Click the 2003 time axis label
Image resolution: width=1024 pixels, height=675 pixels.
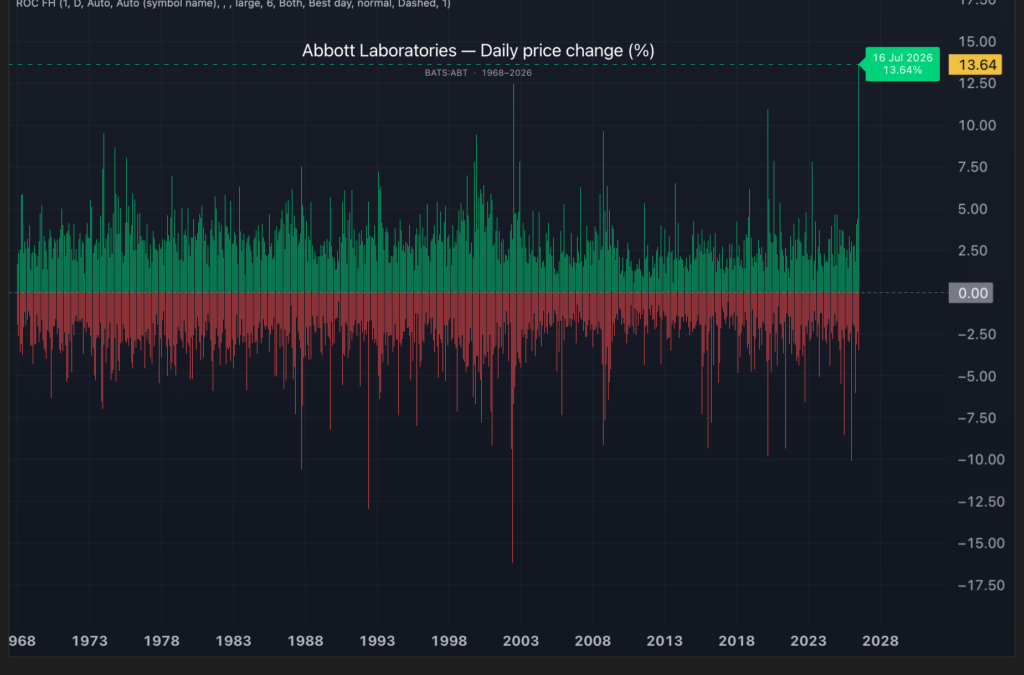click(520, 641)
